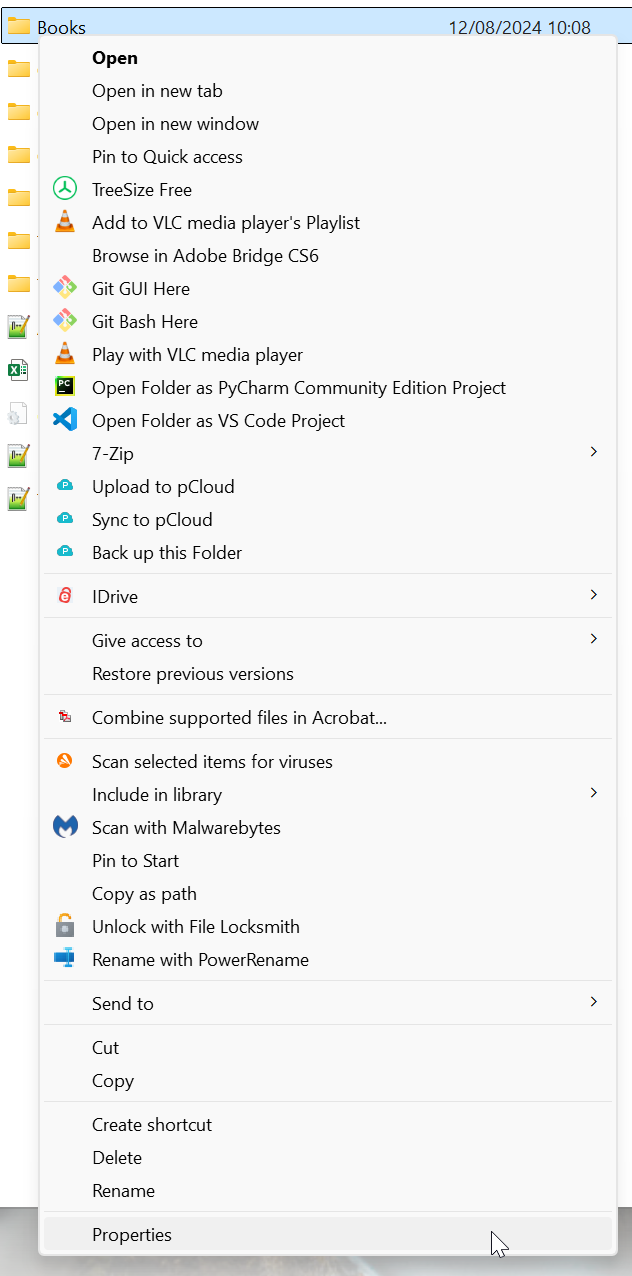Expand the IDrive submenu arrow

point(593,596)
